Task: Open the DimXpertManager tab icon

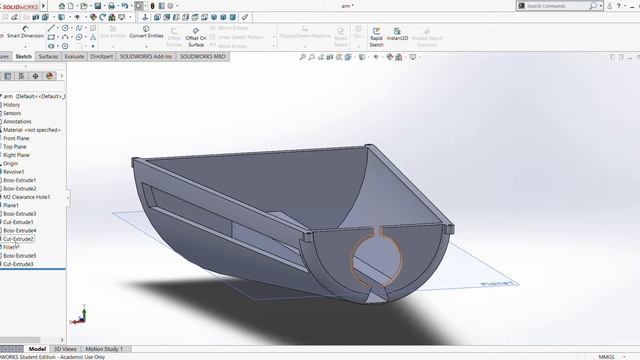Action: 36,76
